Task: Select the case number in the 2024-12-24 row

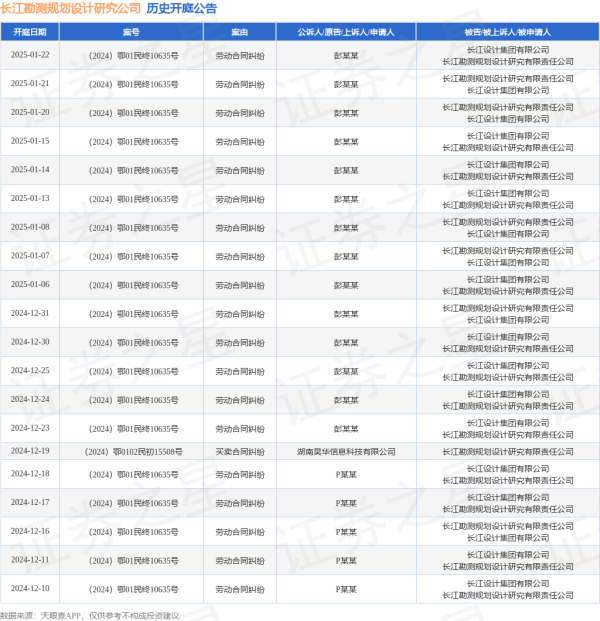Action: (133, 400)
